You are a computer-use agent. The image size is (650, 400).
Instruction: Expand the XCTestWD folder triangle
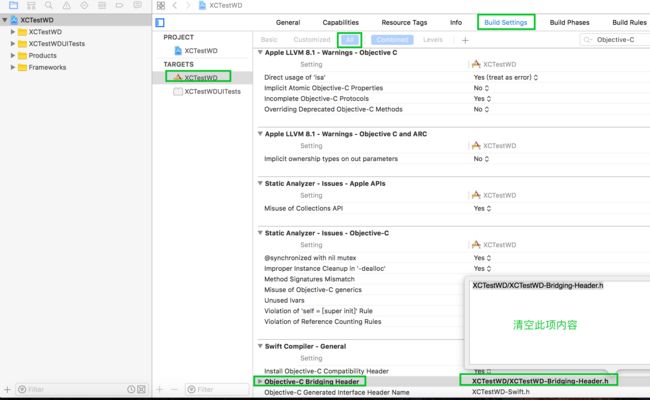pos(13,32)
